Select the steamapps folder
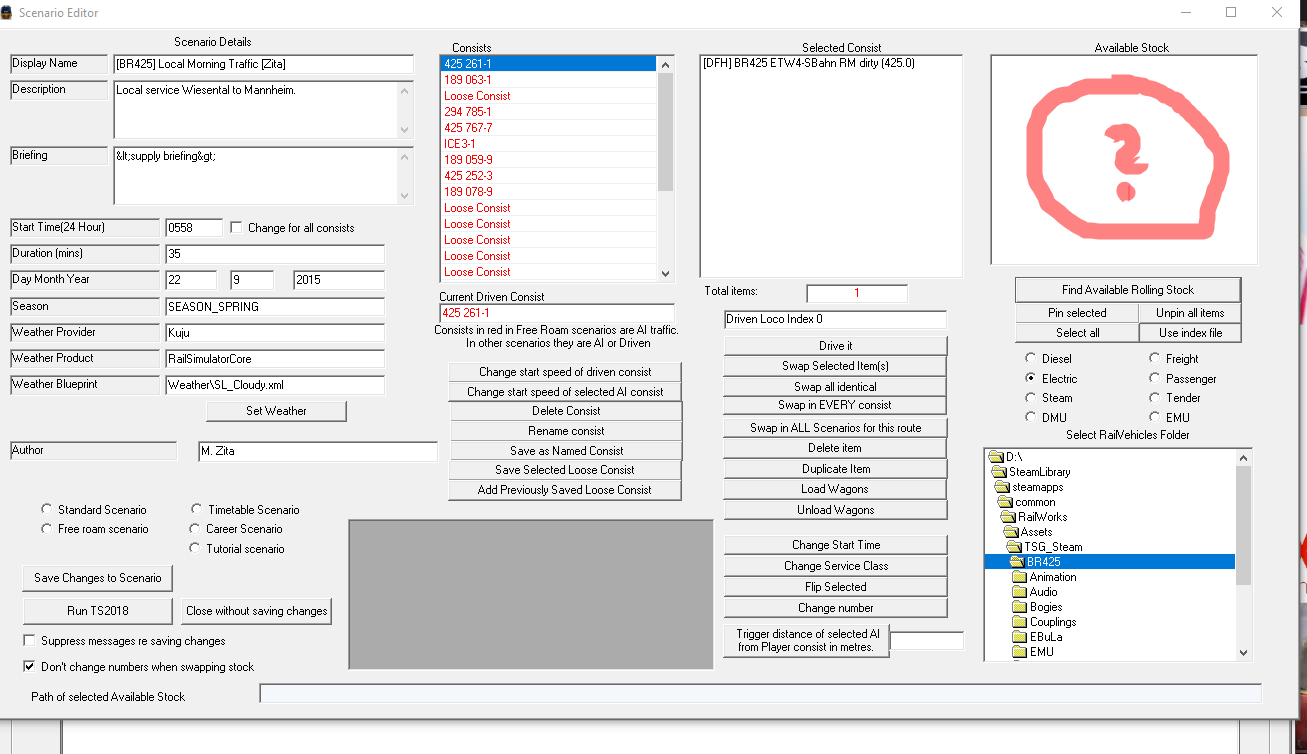 tap(1035, 487)
